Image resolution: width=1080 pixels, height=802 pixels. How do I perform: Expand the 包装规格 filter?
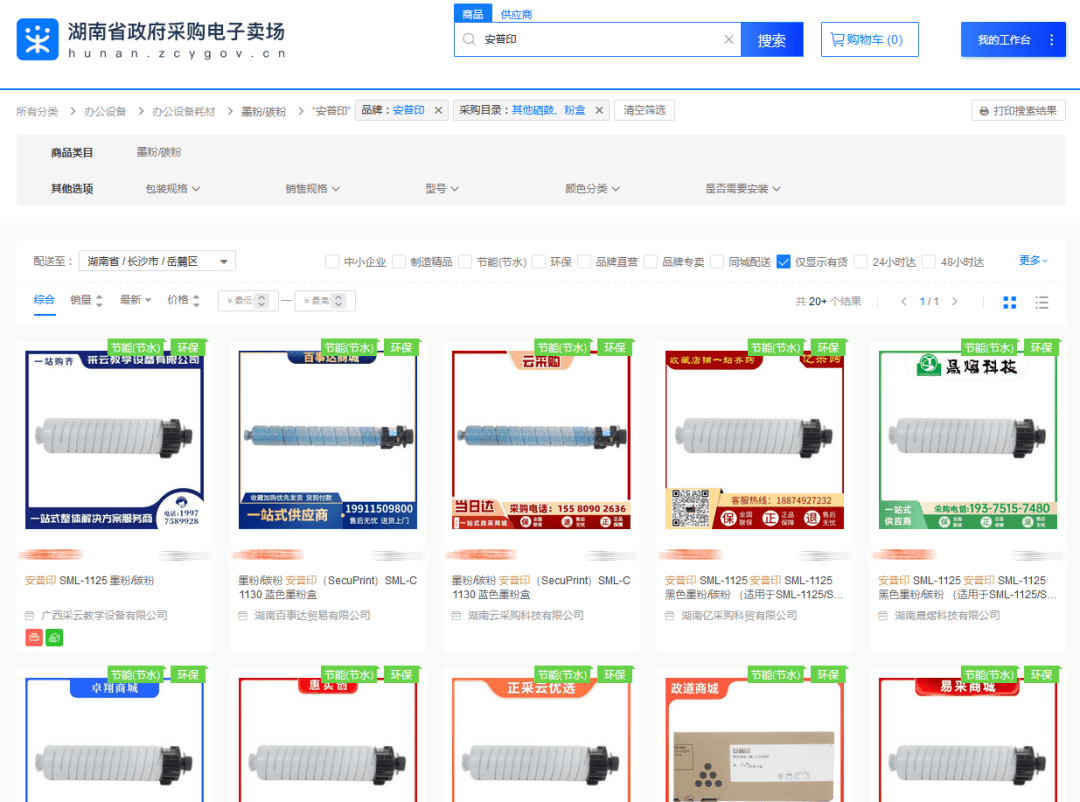[x=173, y=188]
